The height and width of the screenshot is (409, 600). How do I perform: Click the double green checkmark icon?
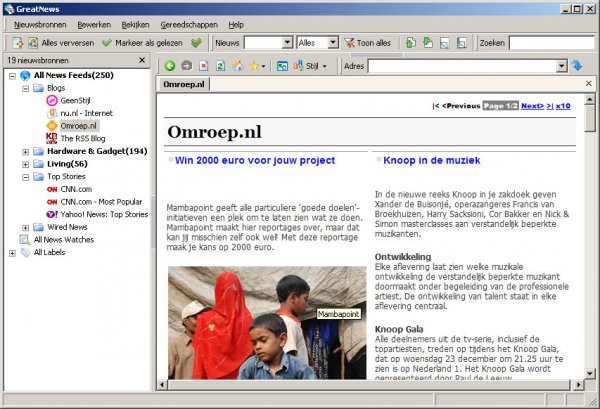click(196, 43)
